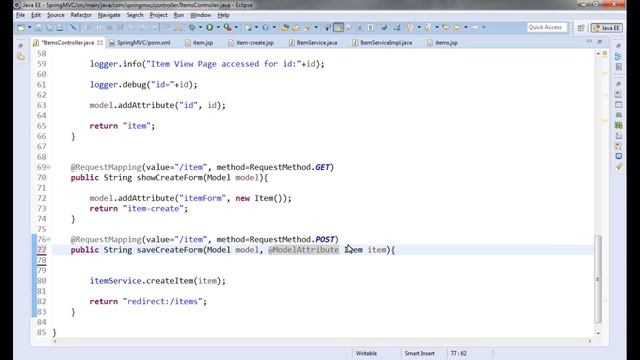Click the Forward navigation arrow in toolbar

[x=475, y=27]
